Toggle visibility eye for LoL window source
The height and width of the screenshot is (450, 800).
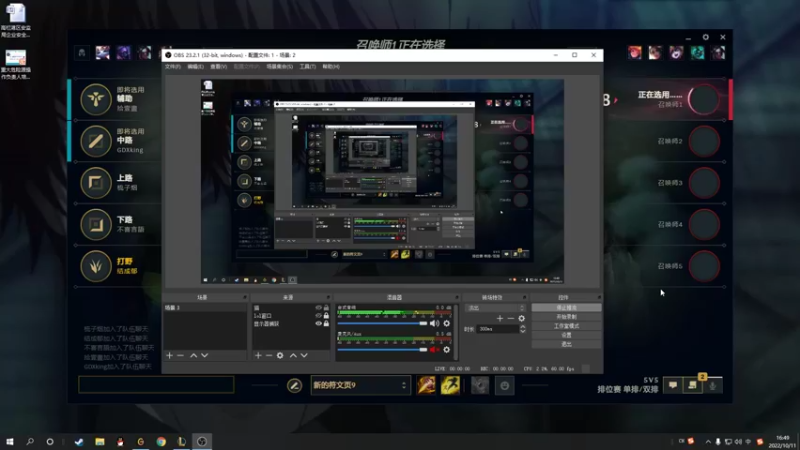(318, 316)
